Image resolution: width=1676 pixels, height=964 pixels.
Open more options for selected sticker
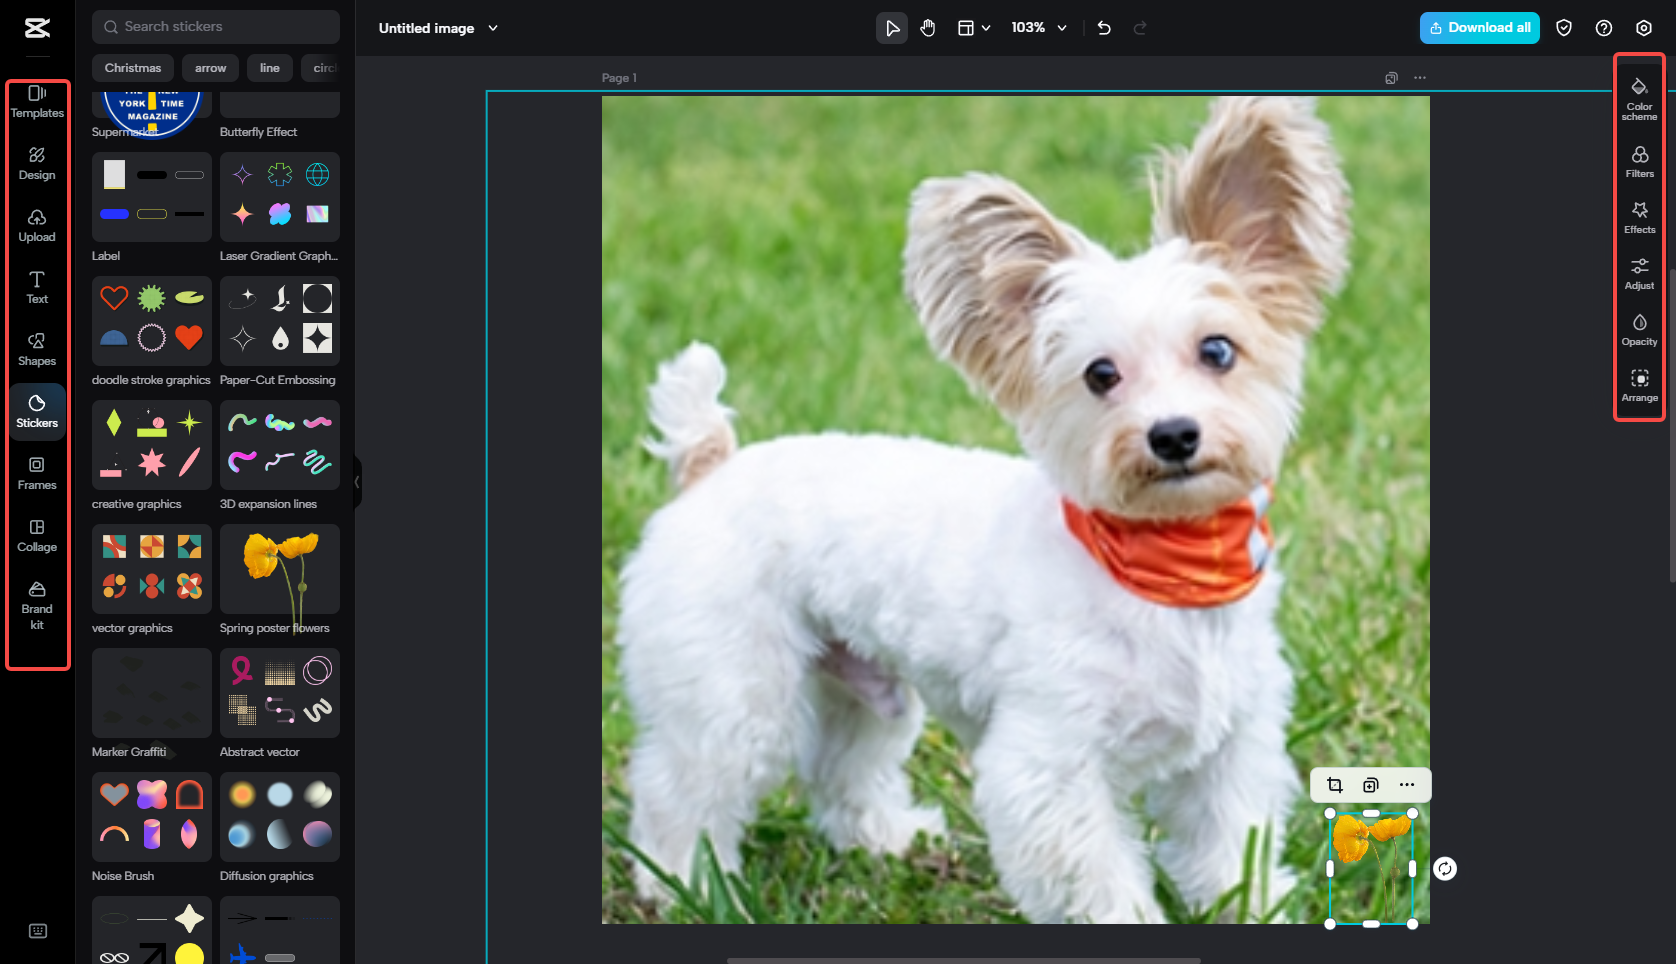pos(1407,785)
